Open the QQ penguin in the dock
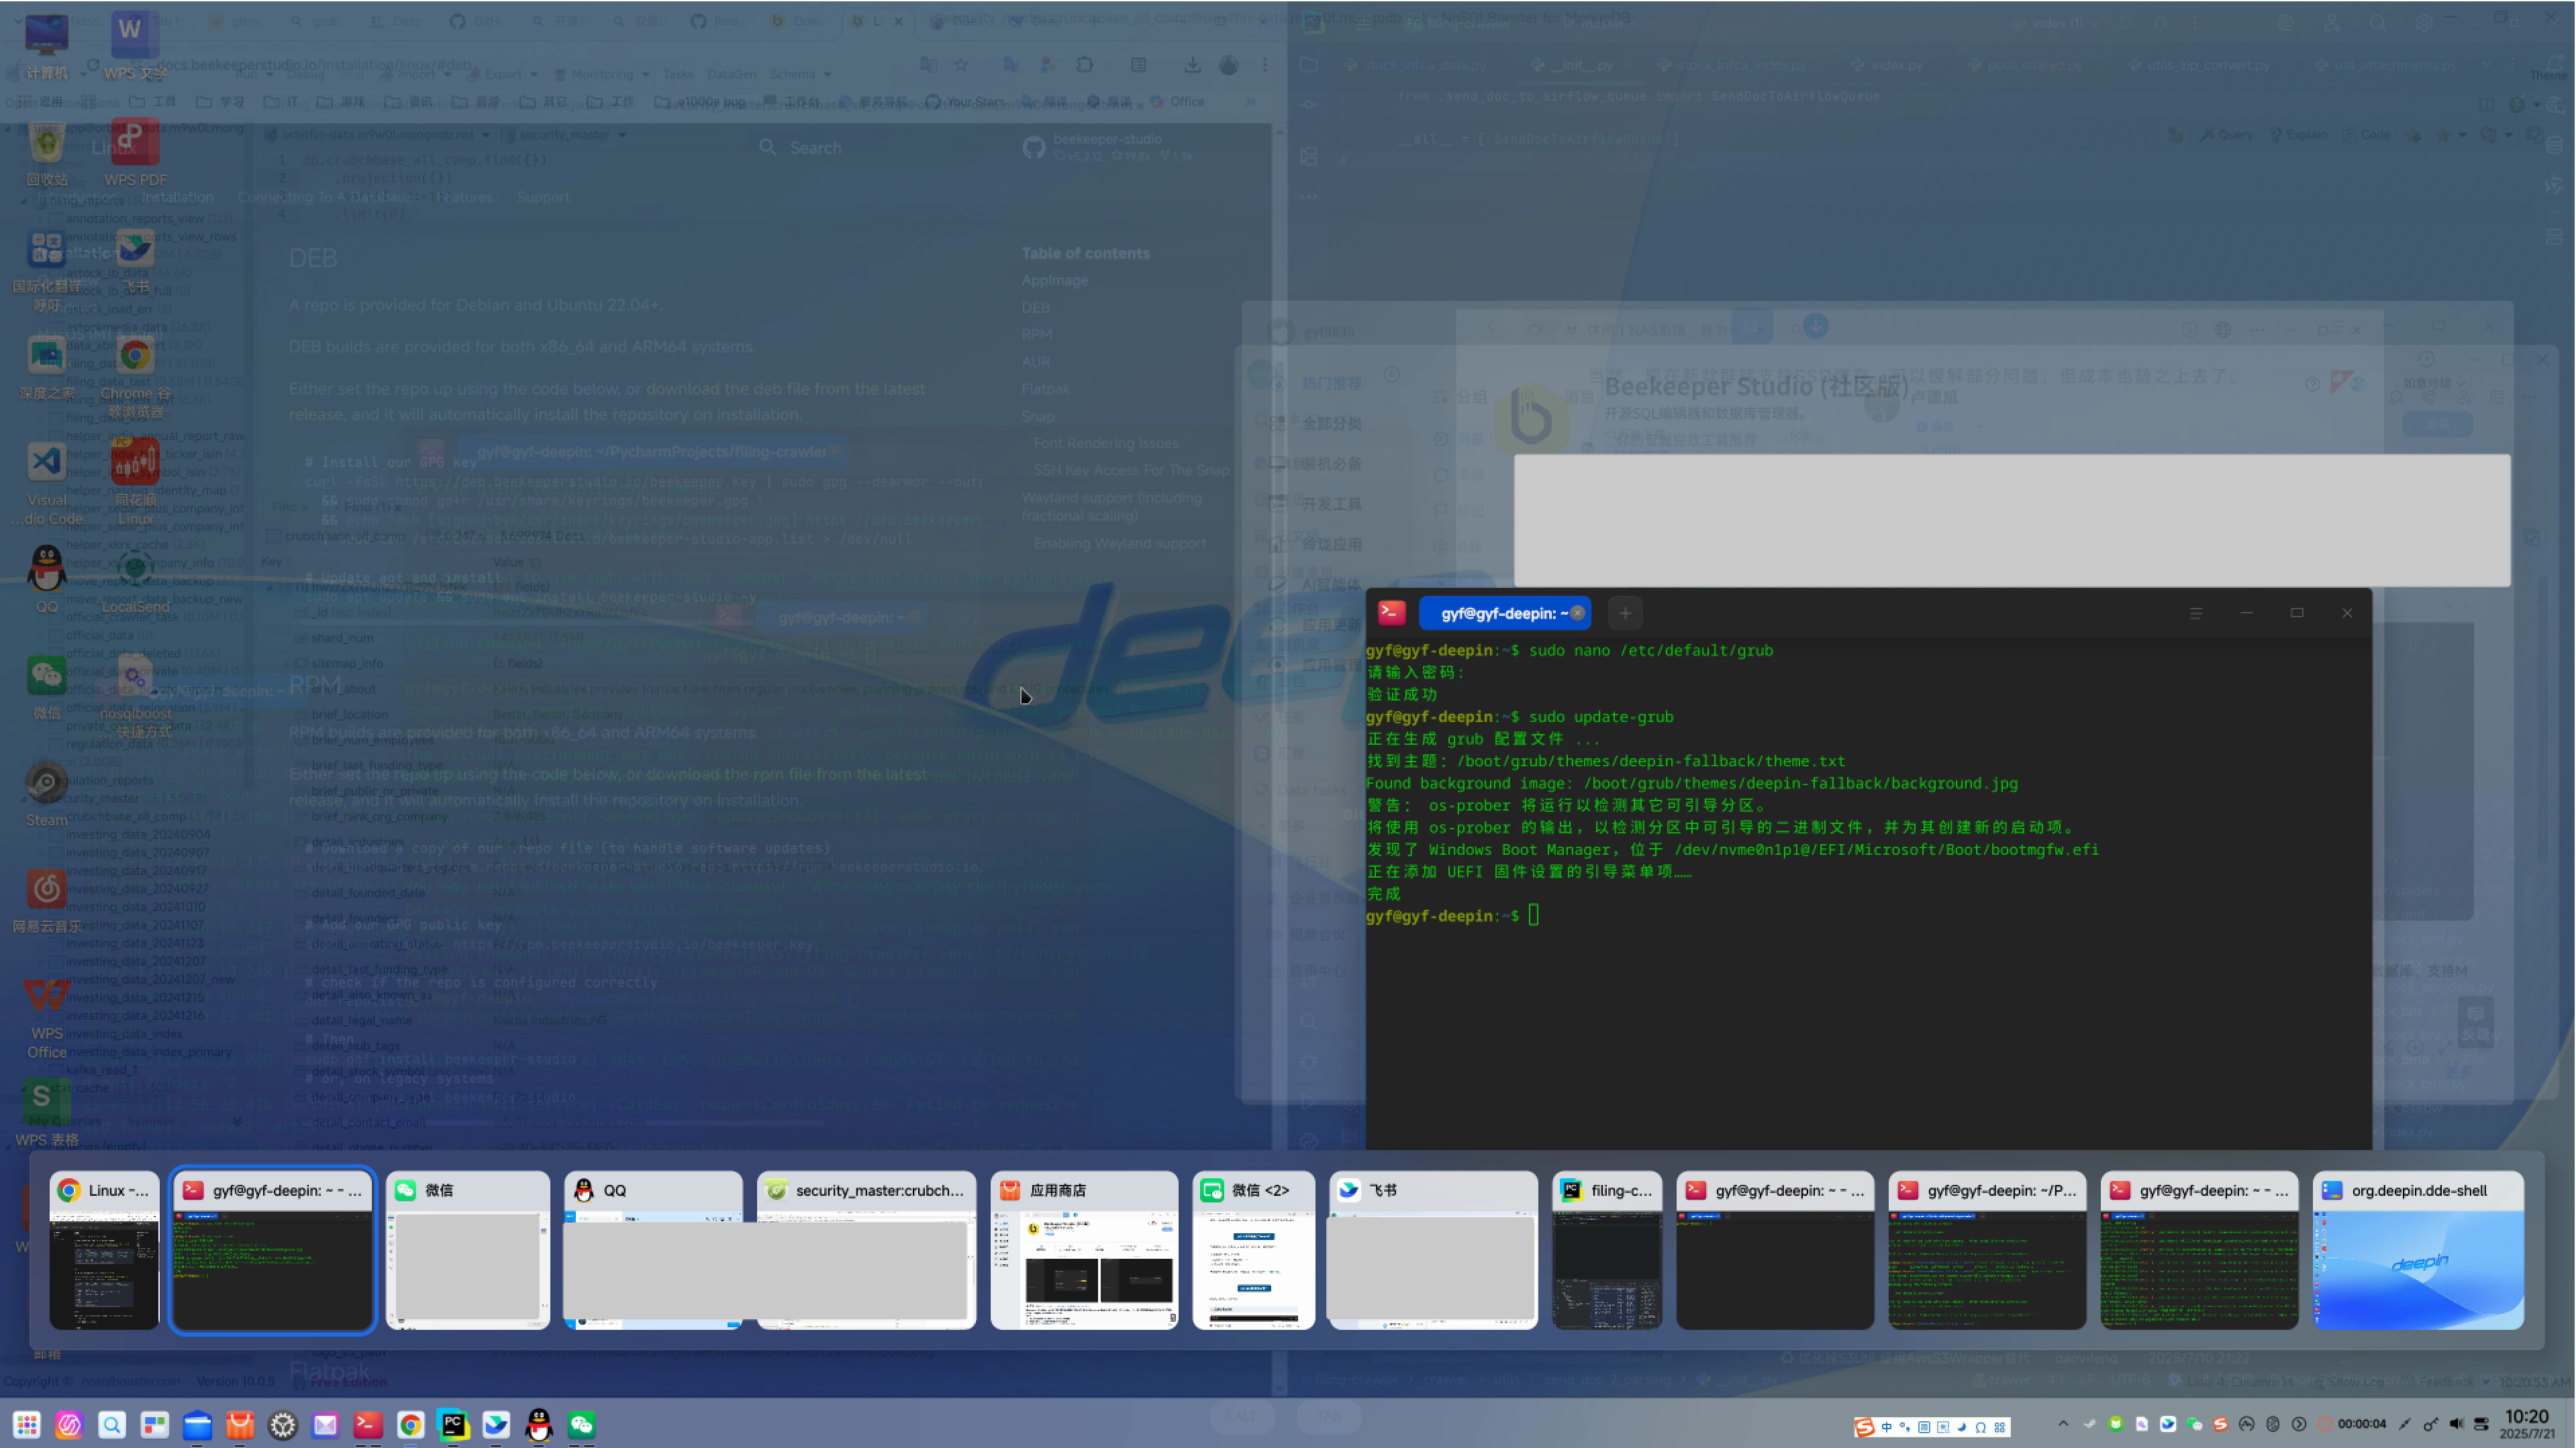2576x1448 pixels. (539, 1424)
